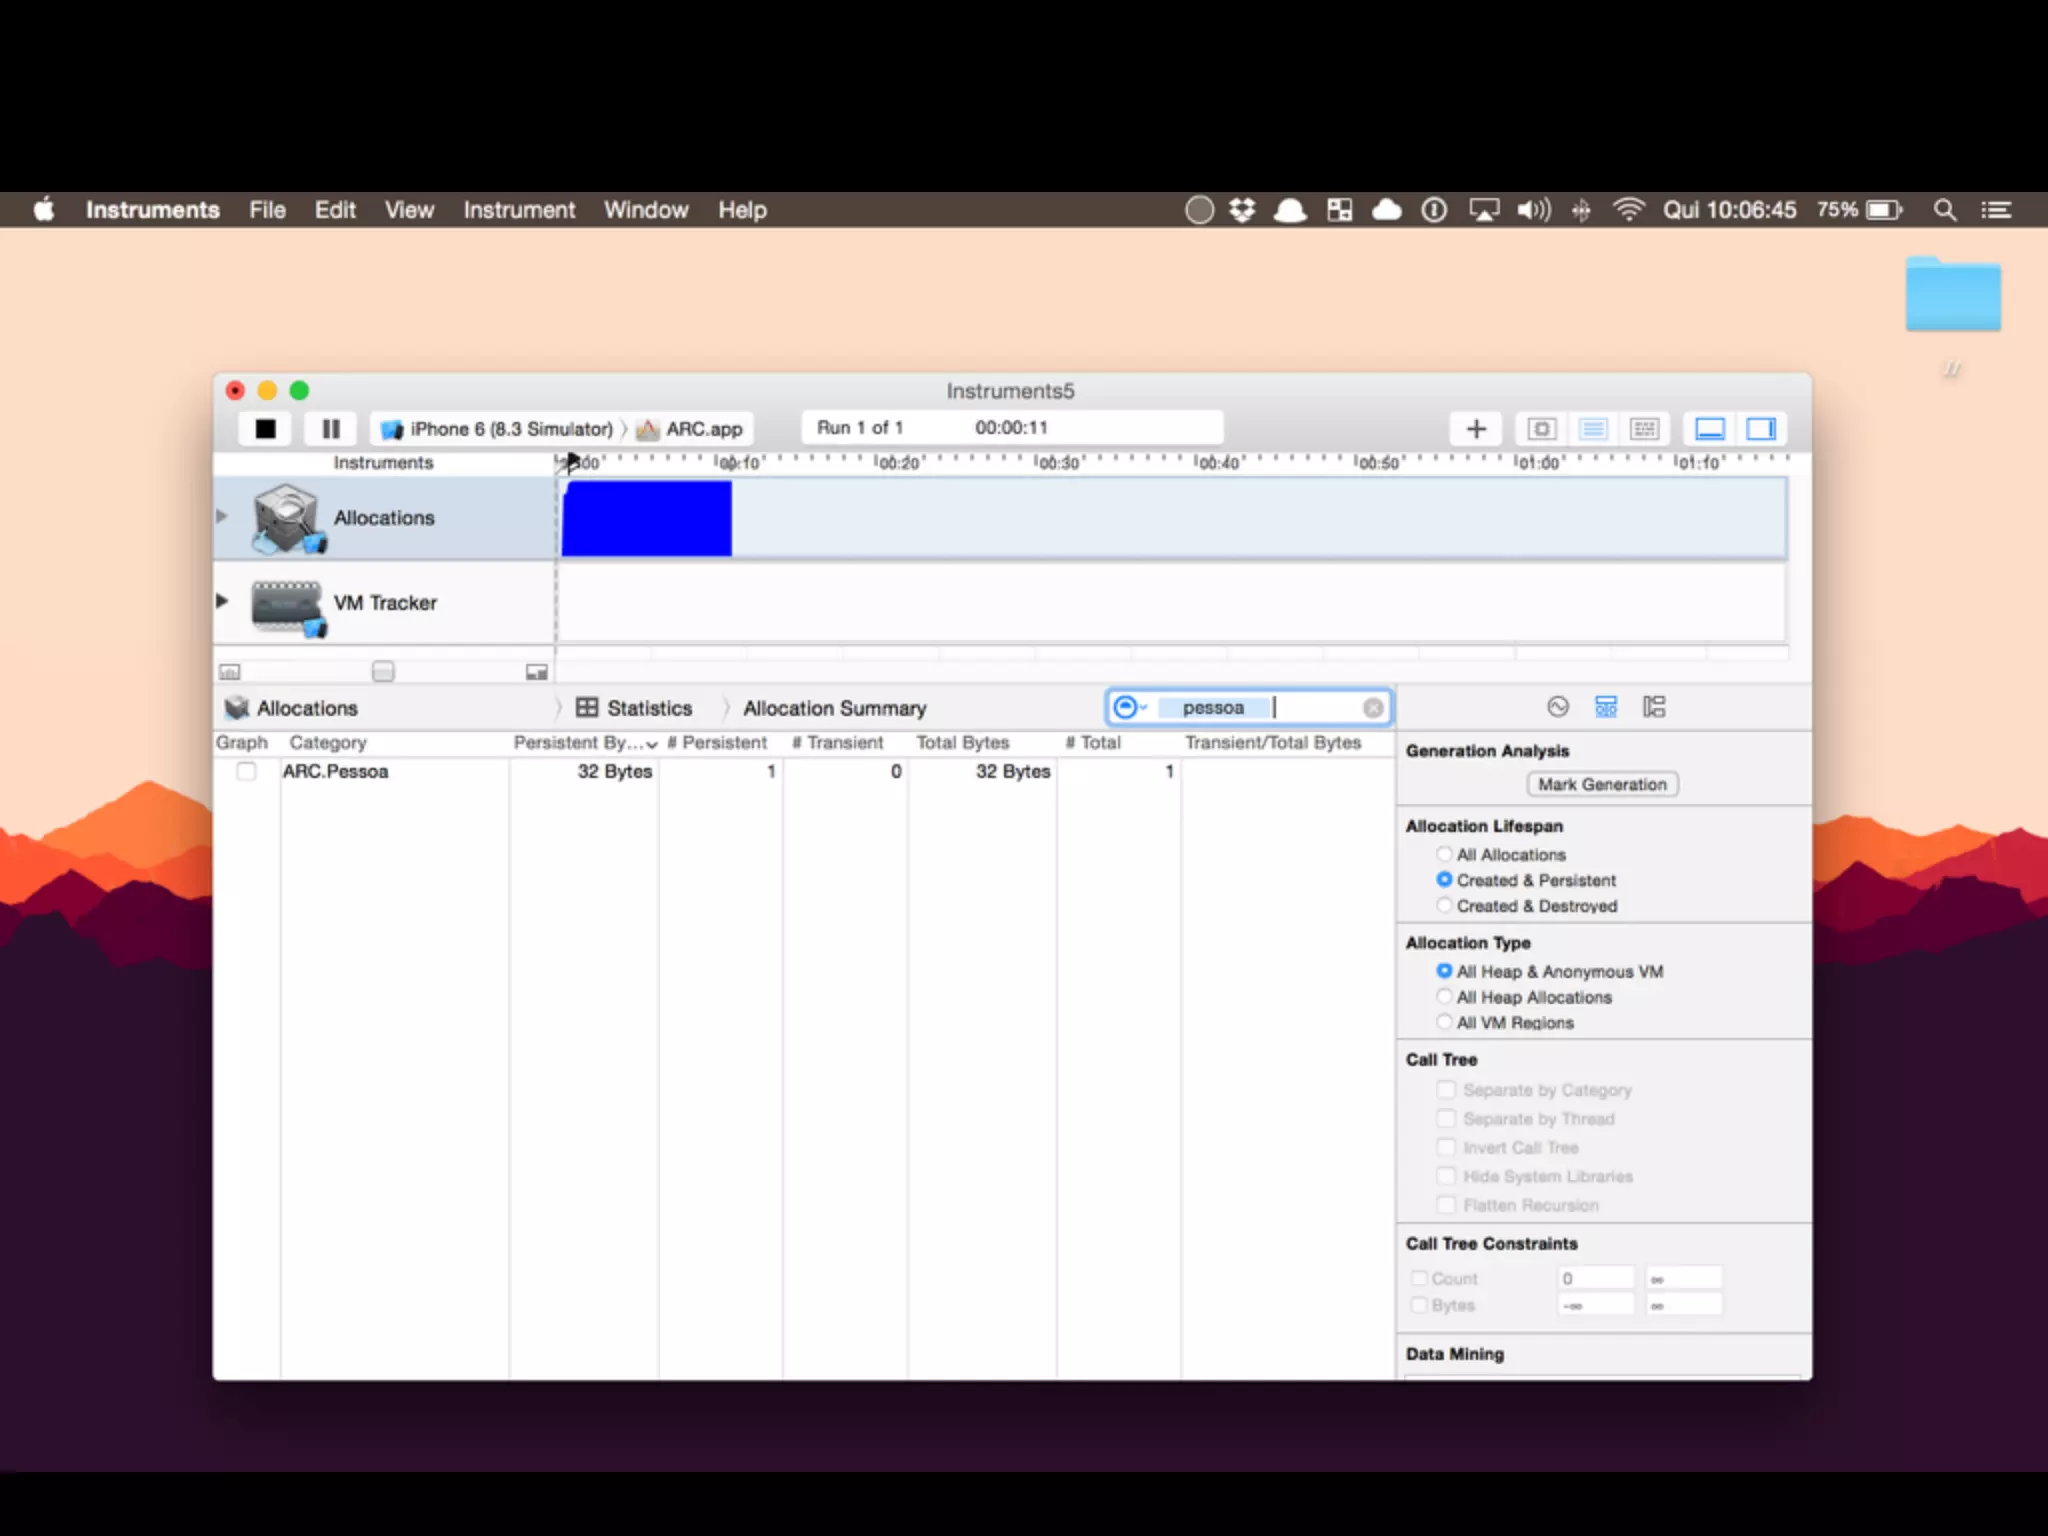Stop the recording with the stop button
This screenshot has height=1536, width=2048.
pos(265,429)
